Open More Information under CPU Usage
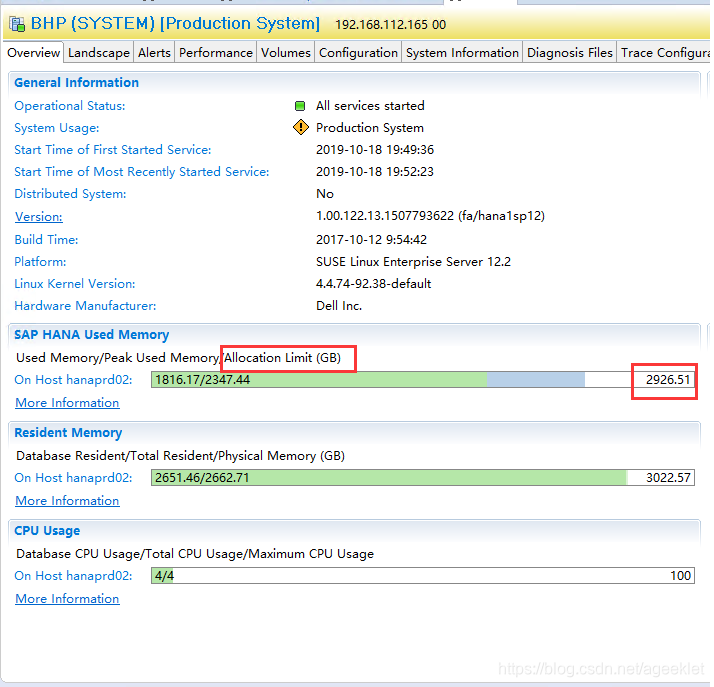 click(67, 599)
